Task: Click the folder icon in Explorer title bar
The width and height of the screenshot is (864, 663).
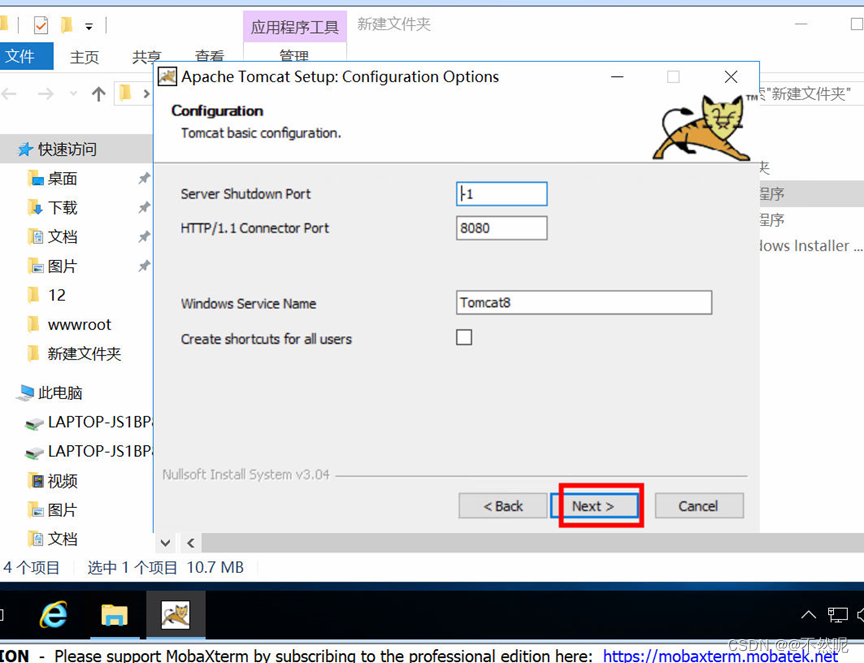Action: tap(4, 24)
